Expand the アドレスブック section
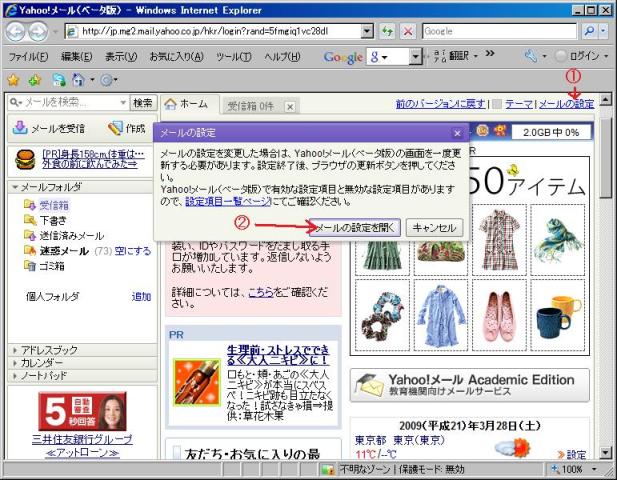 point(15,350)
